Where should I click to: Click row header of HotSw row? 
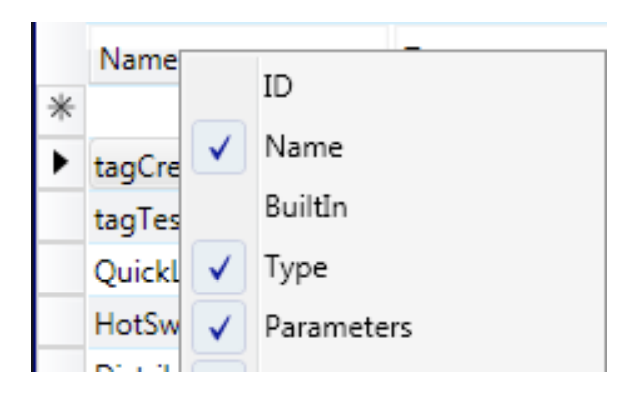click(61, 322)
